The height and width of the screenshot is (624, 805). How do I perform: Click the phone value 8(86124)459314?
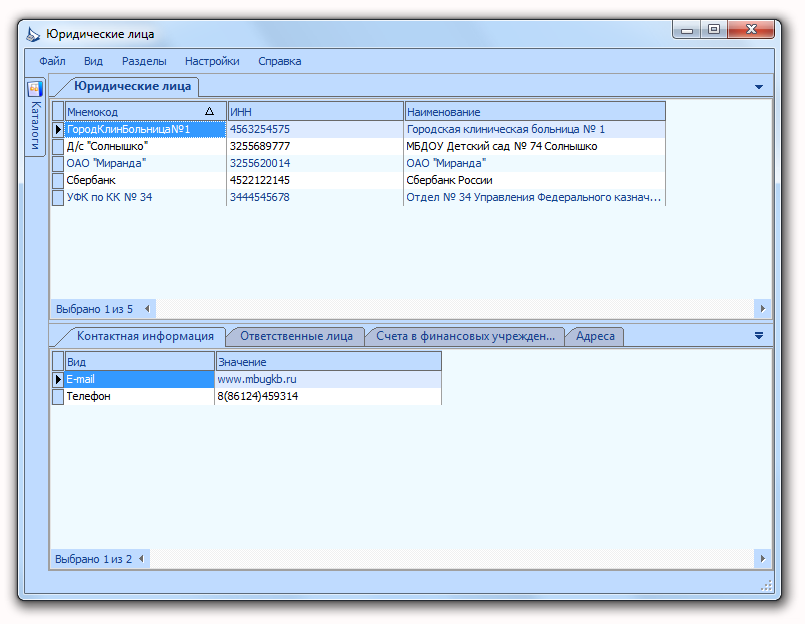[x=258, y=396]
